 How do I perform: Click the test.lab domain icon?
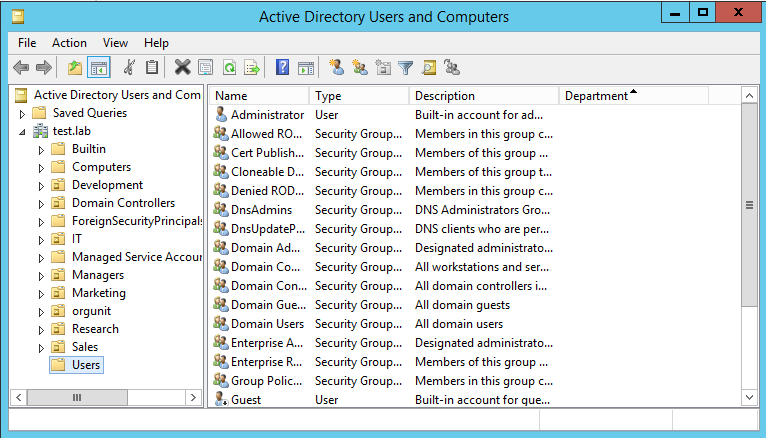pos(40,131)
